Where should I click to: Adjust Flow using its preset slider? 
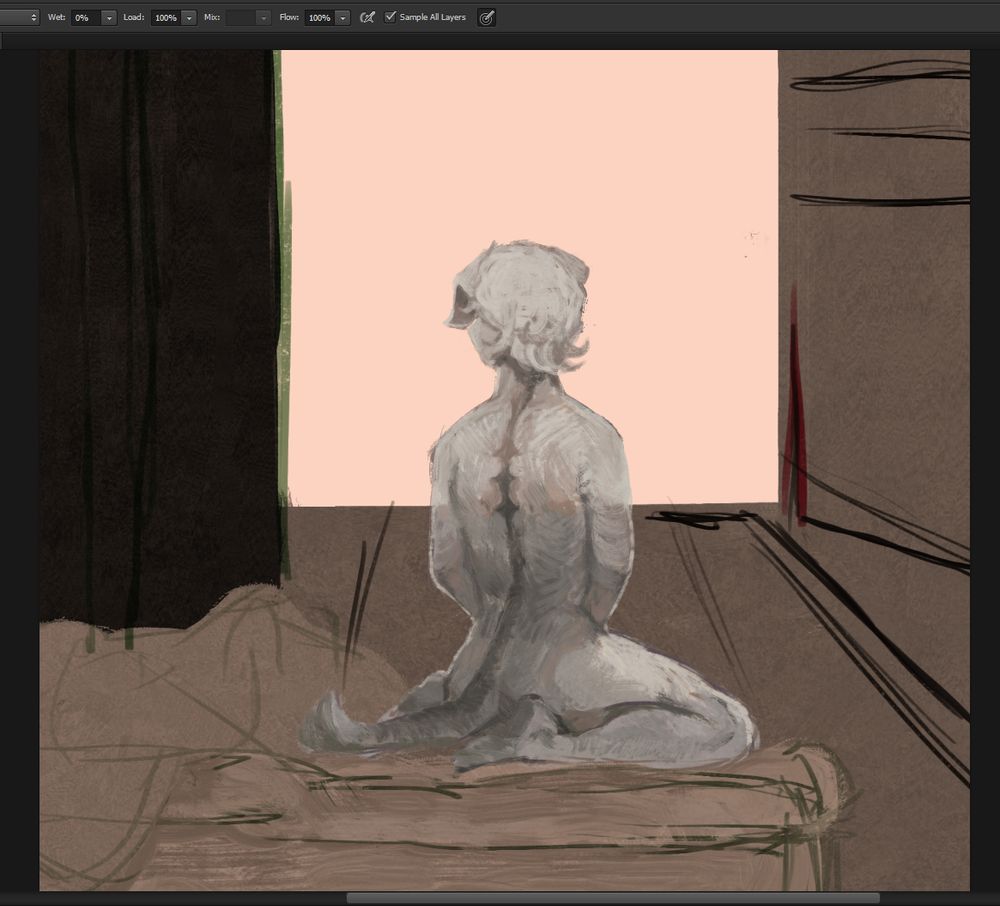(x=341, y=17)
